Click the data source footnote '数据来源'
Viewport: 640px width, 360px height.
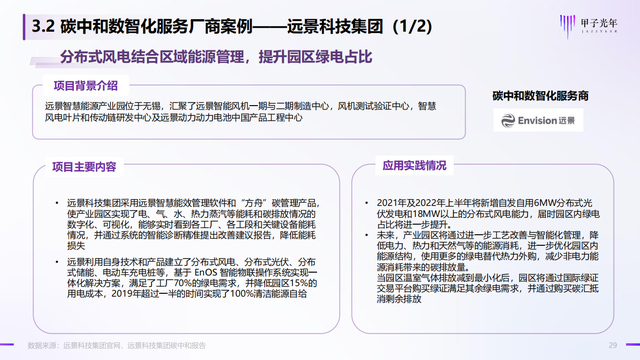(116, 345)
